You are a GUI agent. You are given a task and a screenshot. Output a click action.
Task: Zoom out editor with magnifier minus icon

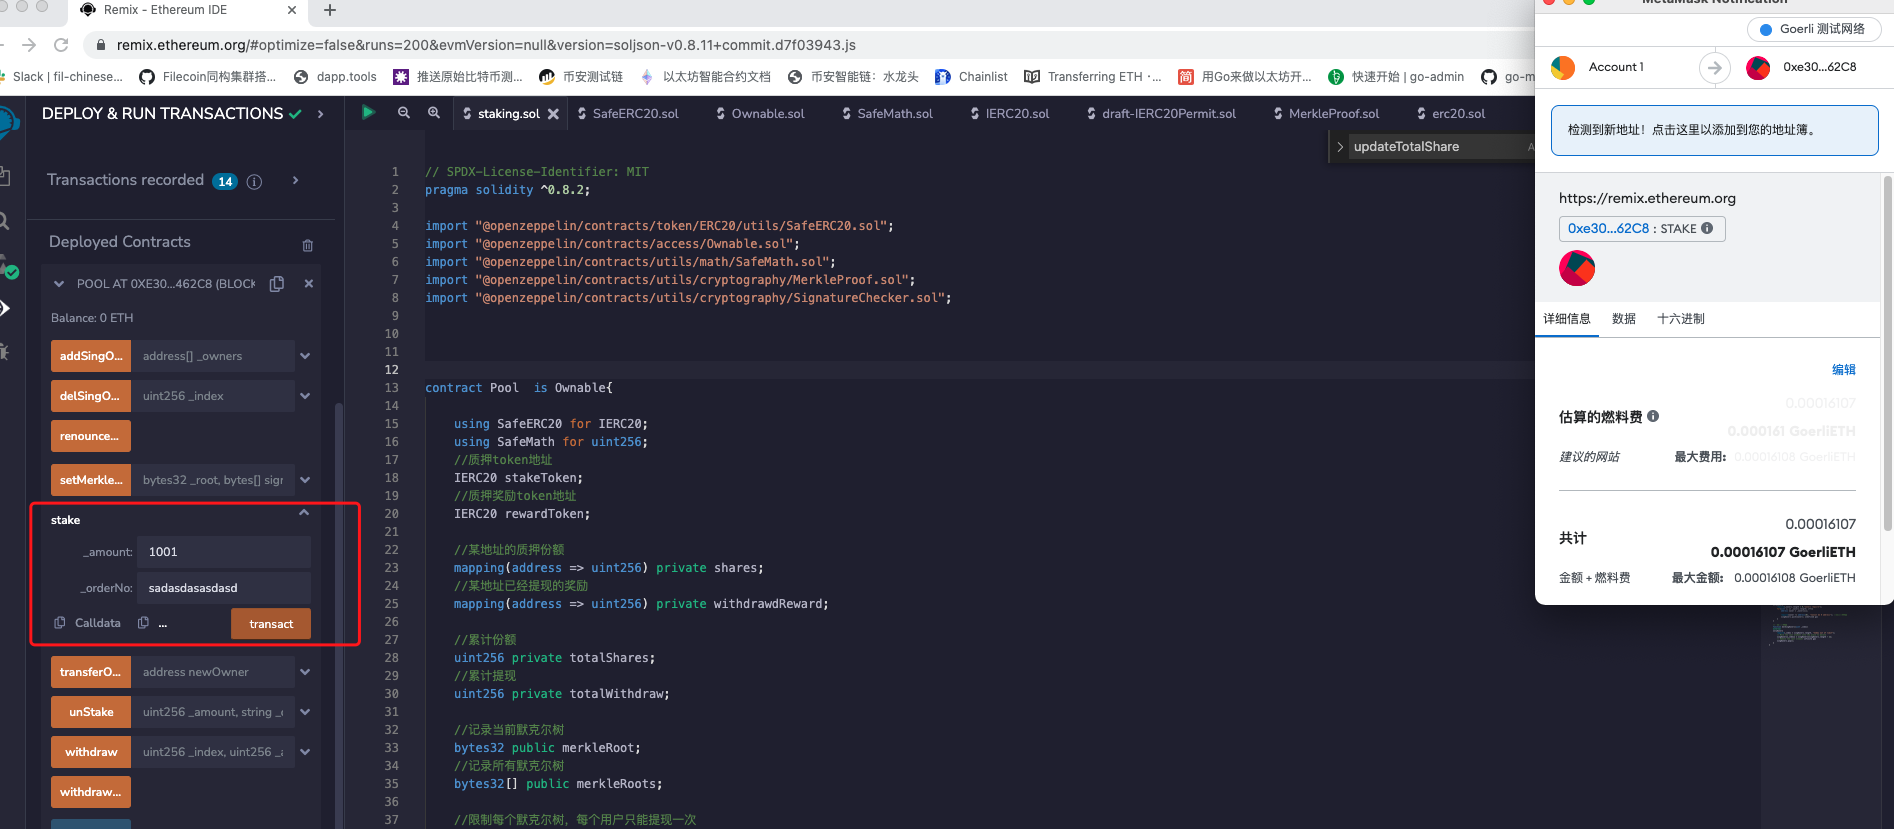tap(404, 113)
